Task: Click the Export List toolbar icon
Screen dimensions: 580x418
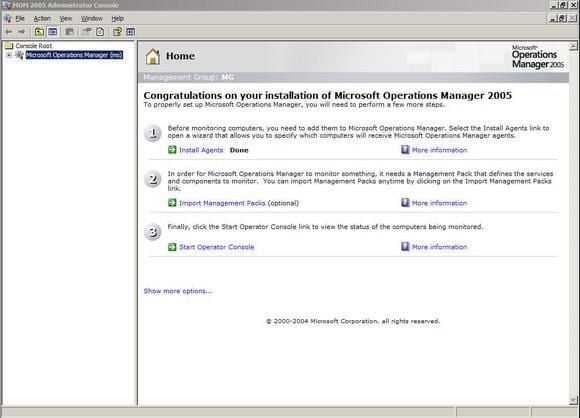Action: [x=87, y=32]
